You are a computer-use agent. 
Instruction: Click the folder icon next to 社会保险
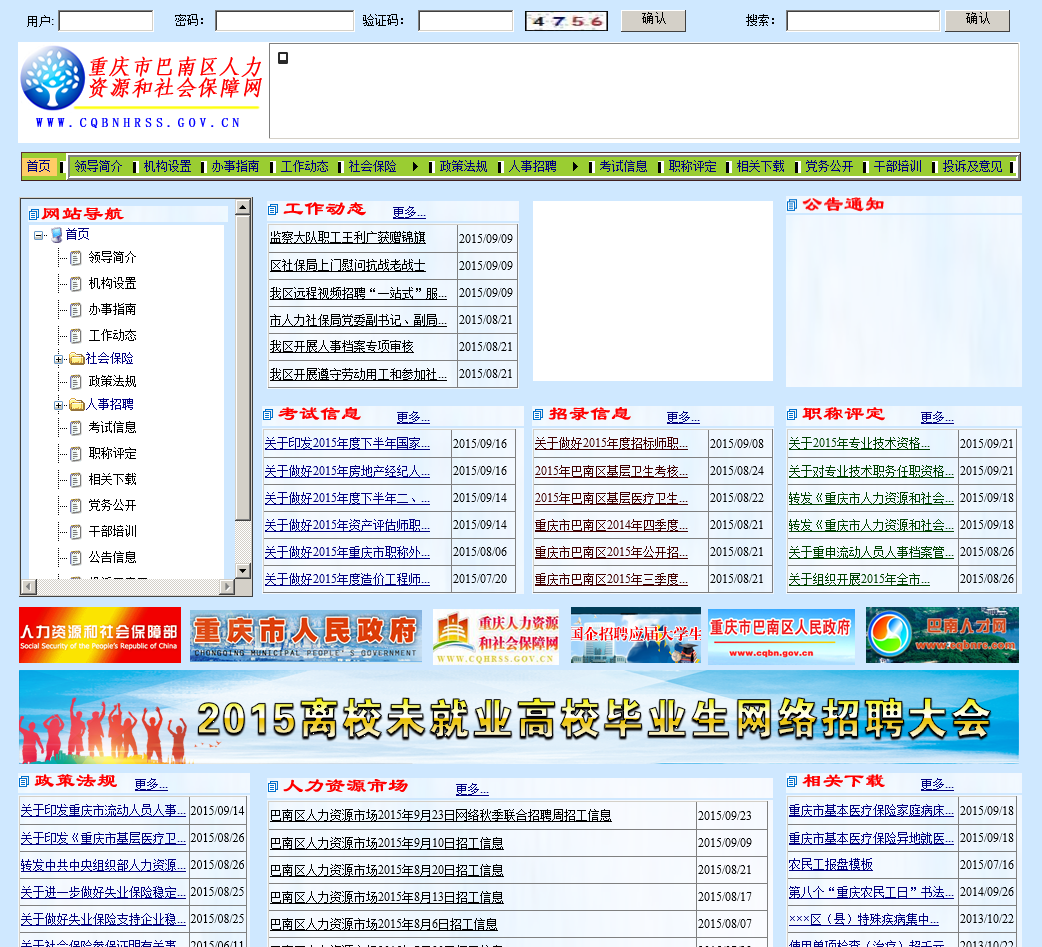[76, 359]
